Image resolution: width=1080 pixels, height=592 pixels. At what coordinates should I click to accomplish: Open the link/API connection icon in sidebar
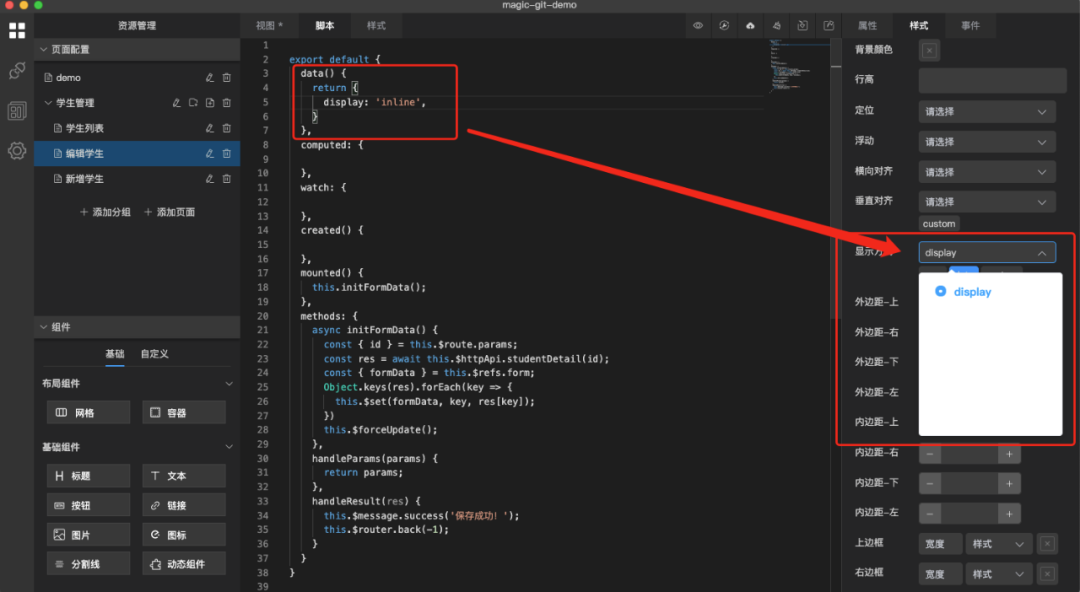point(17,70)
